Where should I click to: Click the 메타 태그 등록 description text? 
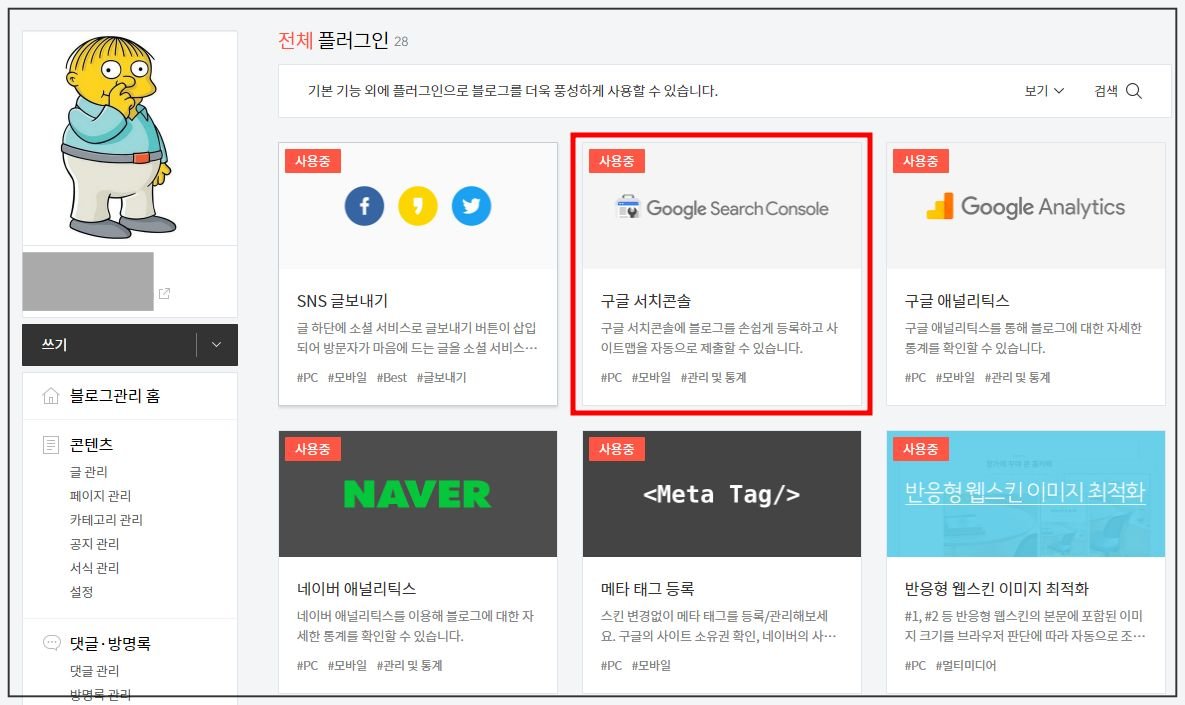tap(719, 626)
